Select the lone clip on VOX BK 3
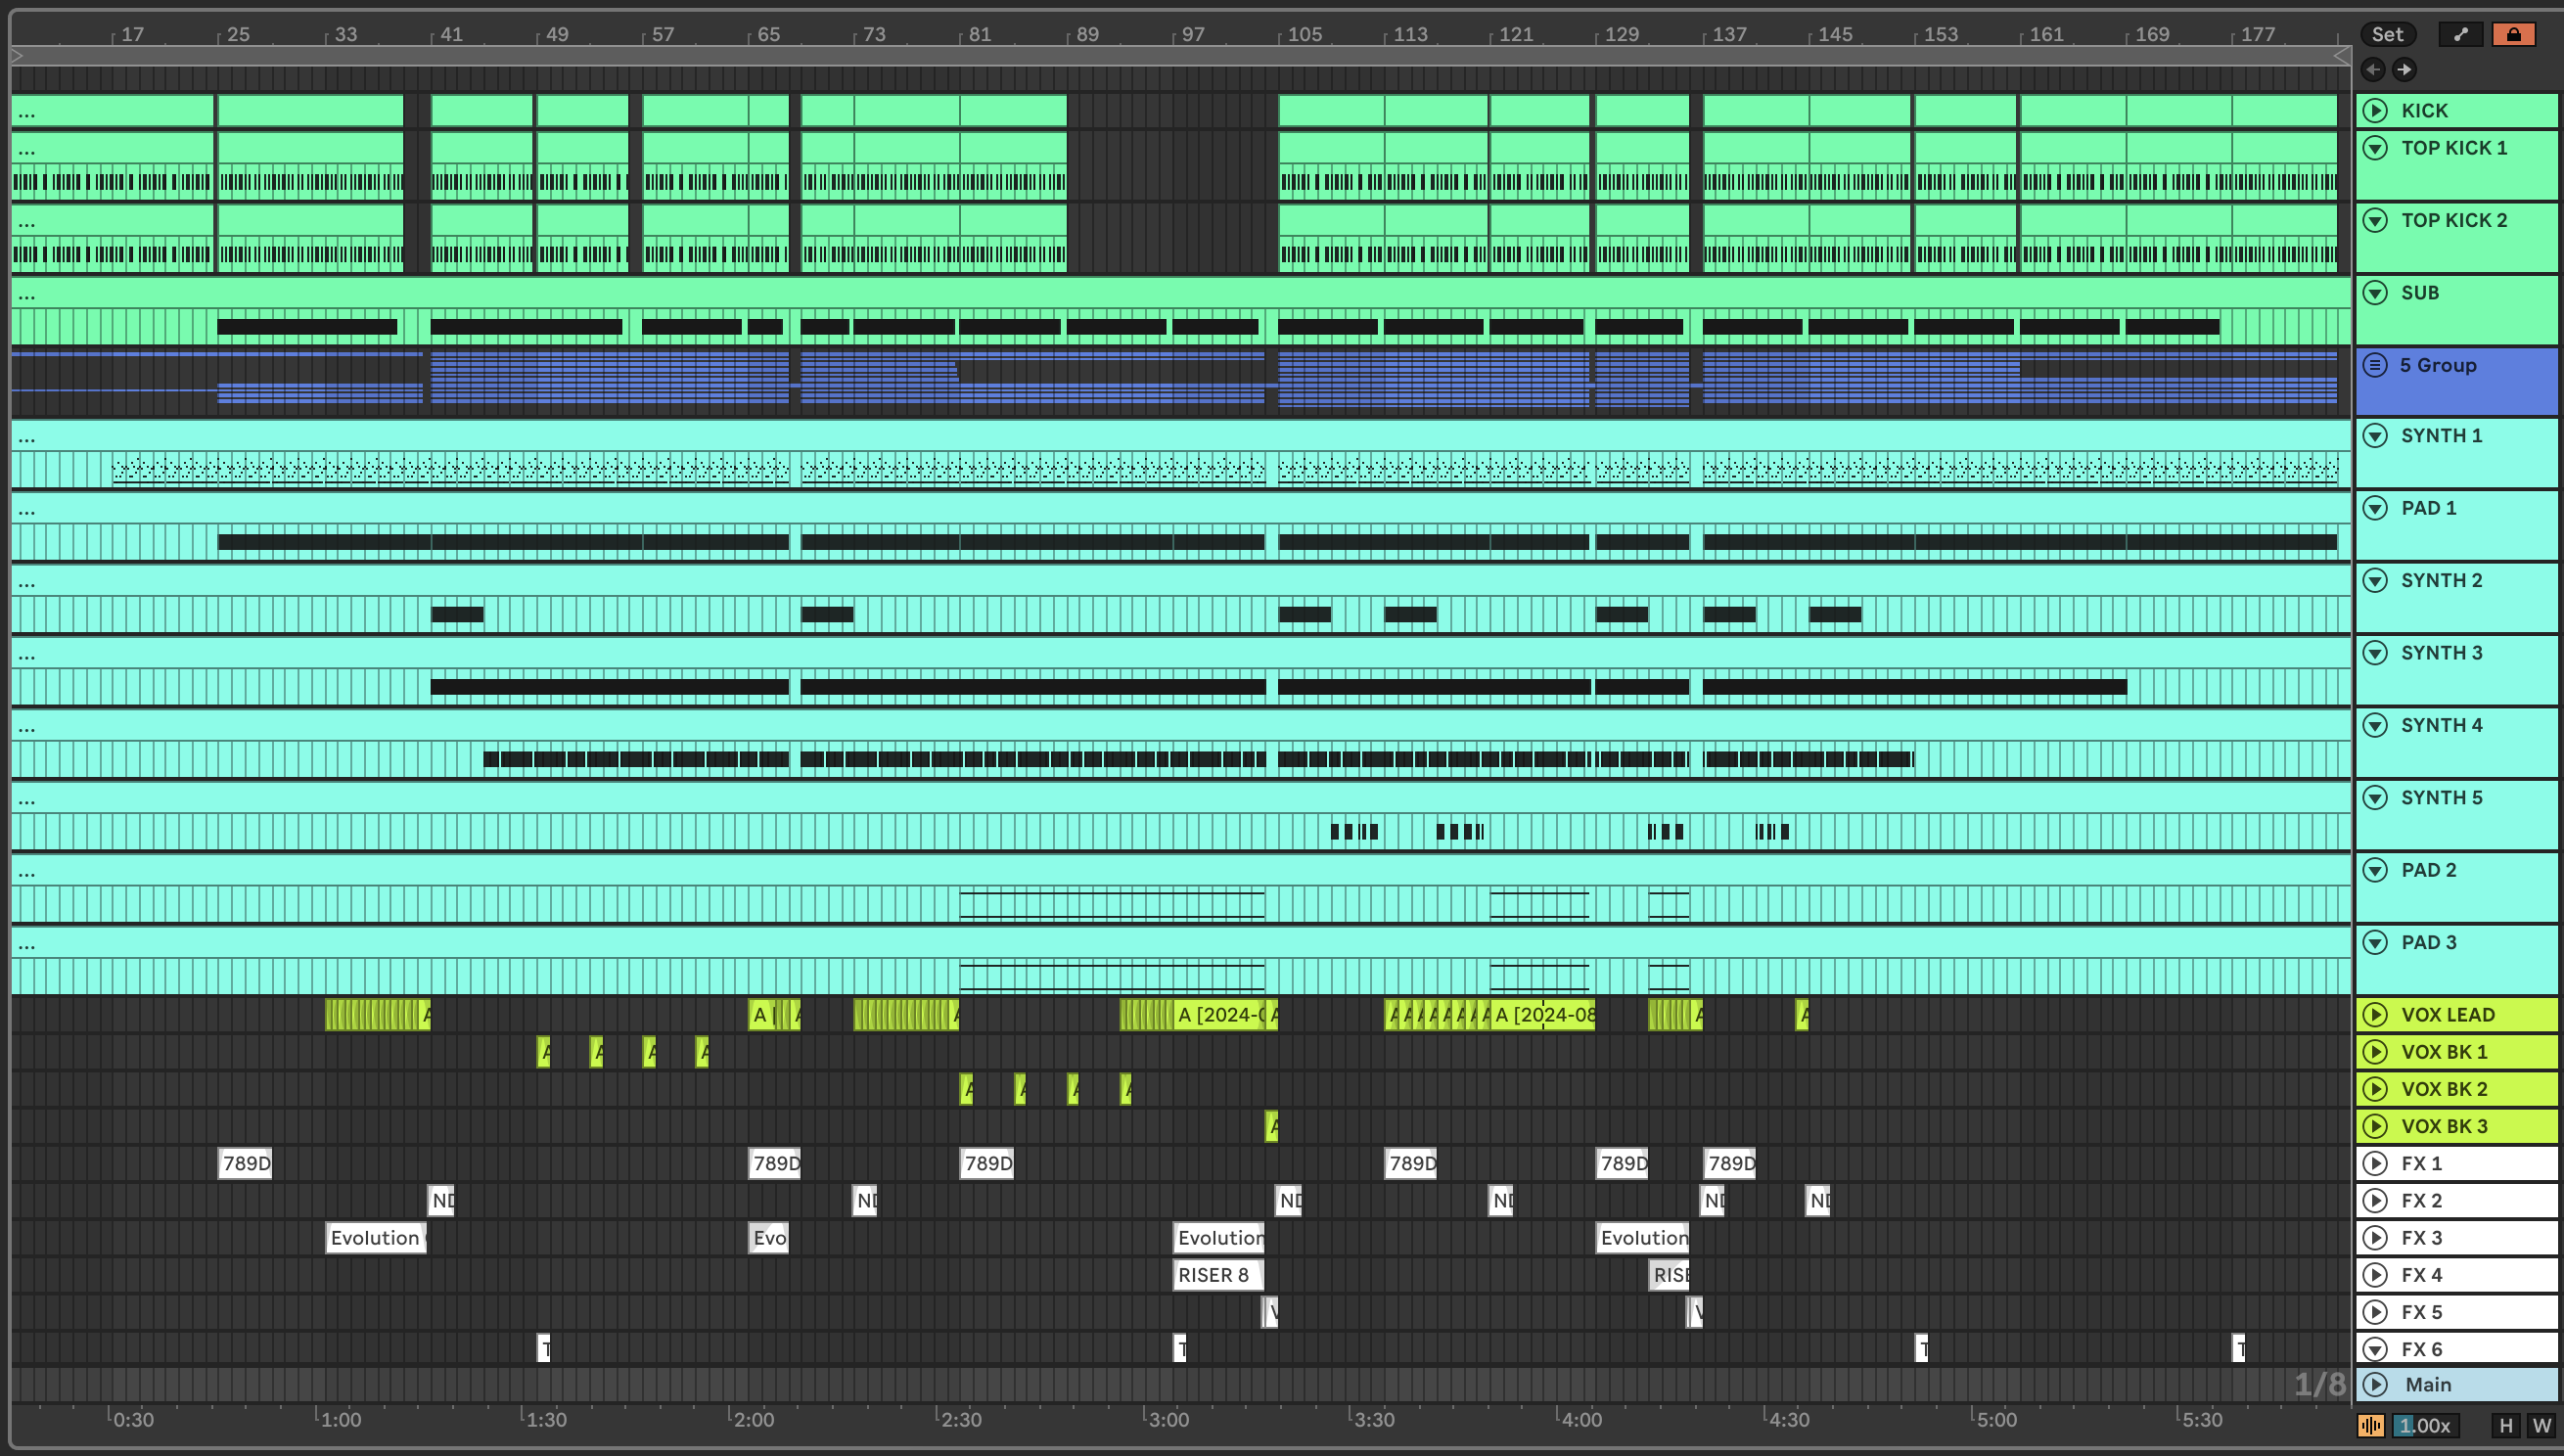The image size is (2564, 1456). [x=1272, y=1126]
